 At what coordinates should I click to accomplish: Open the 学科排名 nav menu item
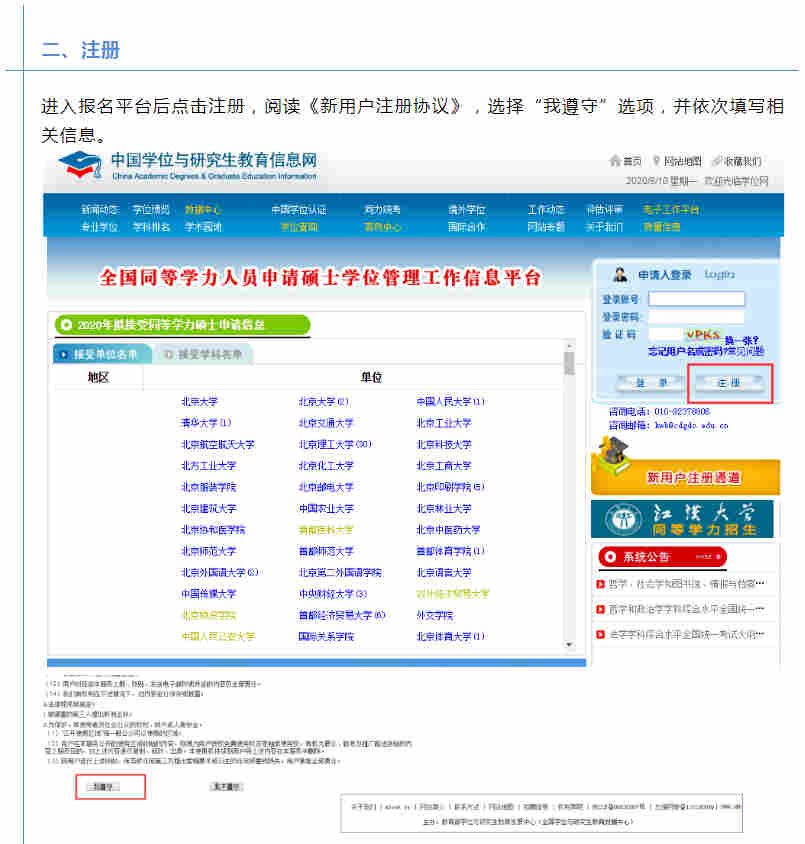151,227
